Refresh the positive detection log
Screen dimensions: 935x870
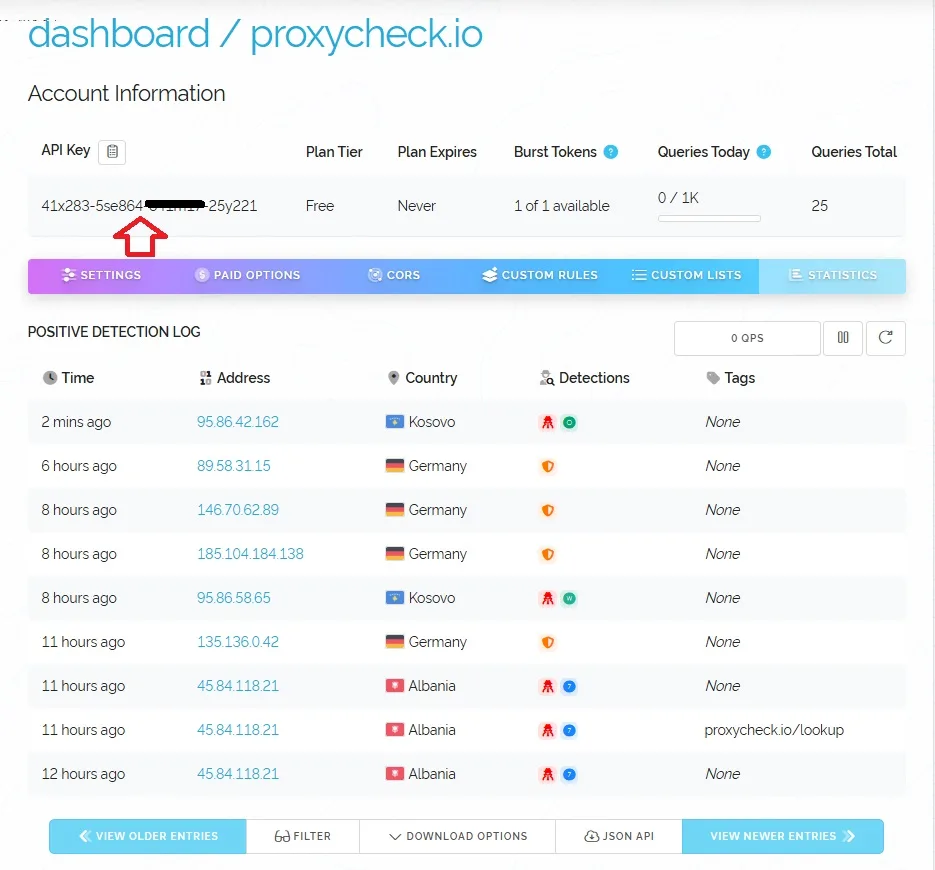886,338
